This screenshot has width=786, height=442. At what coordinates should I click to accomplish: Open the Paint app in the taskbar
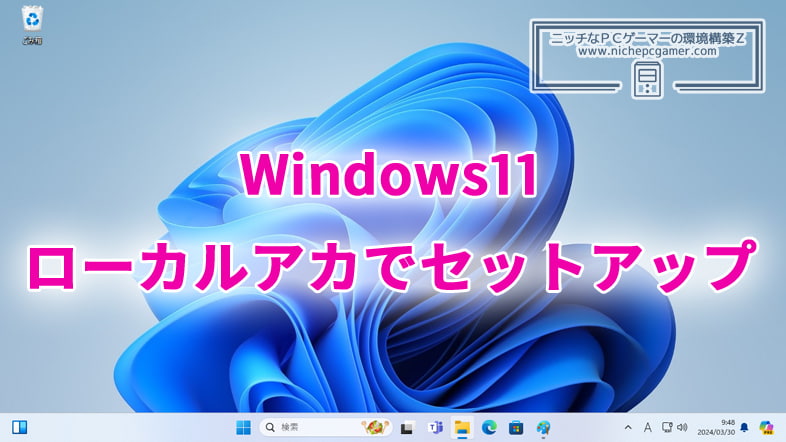click(x=543, y=427)
